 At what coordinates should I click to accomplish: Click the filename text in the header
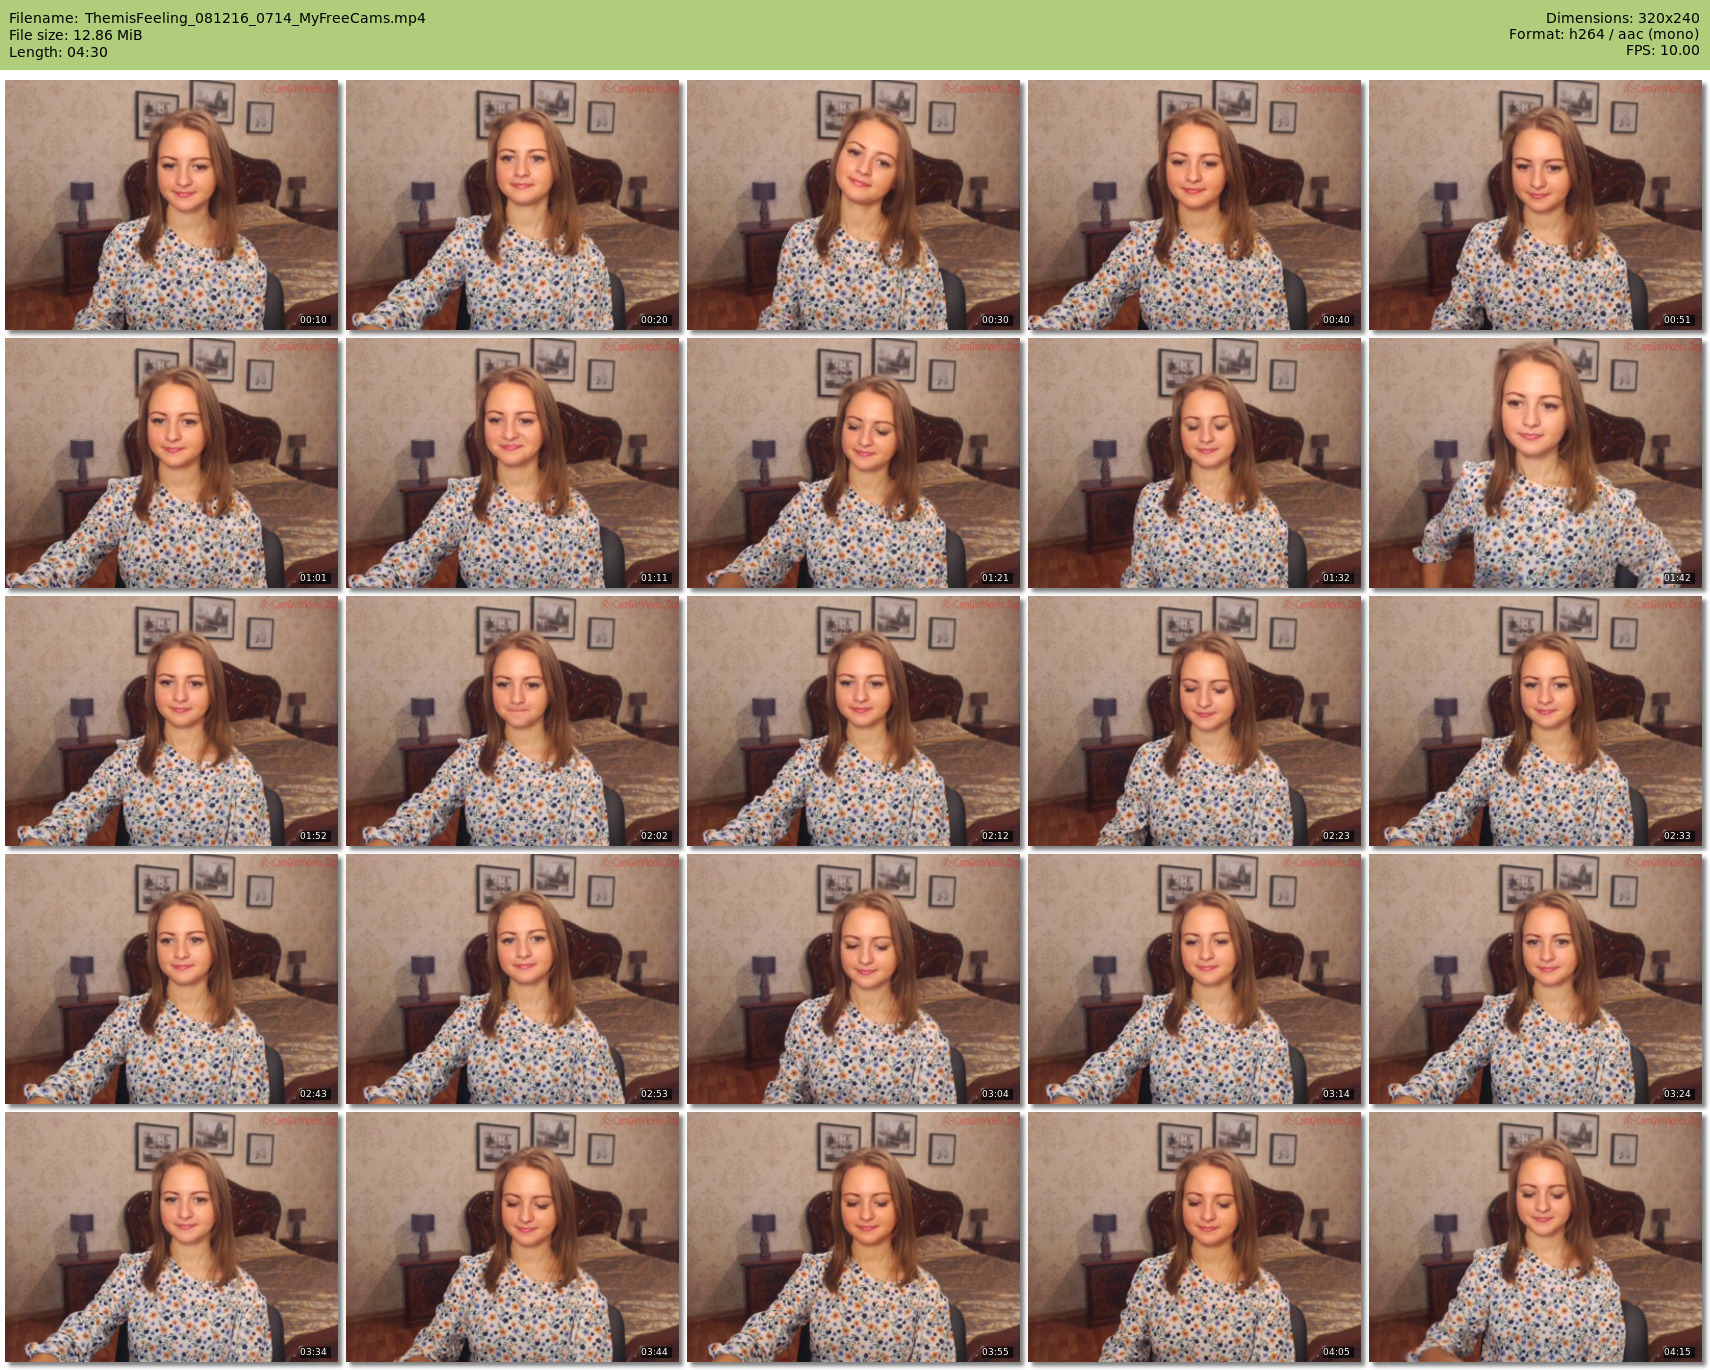217,18
